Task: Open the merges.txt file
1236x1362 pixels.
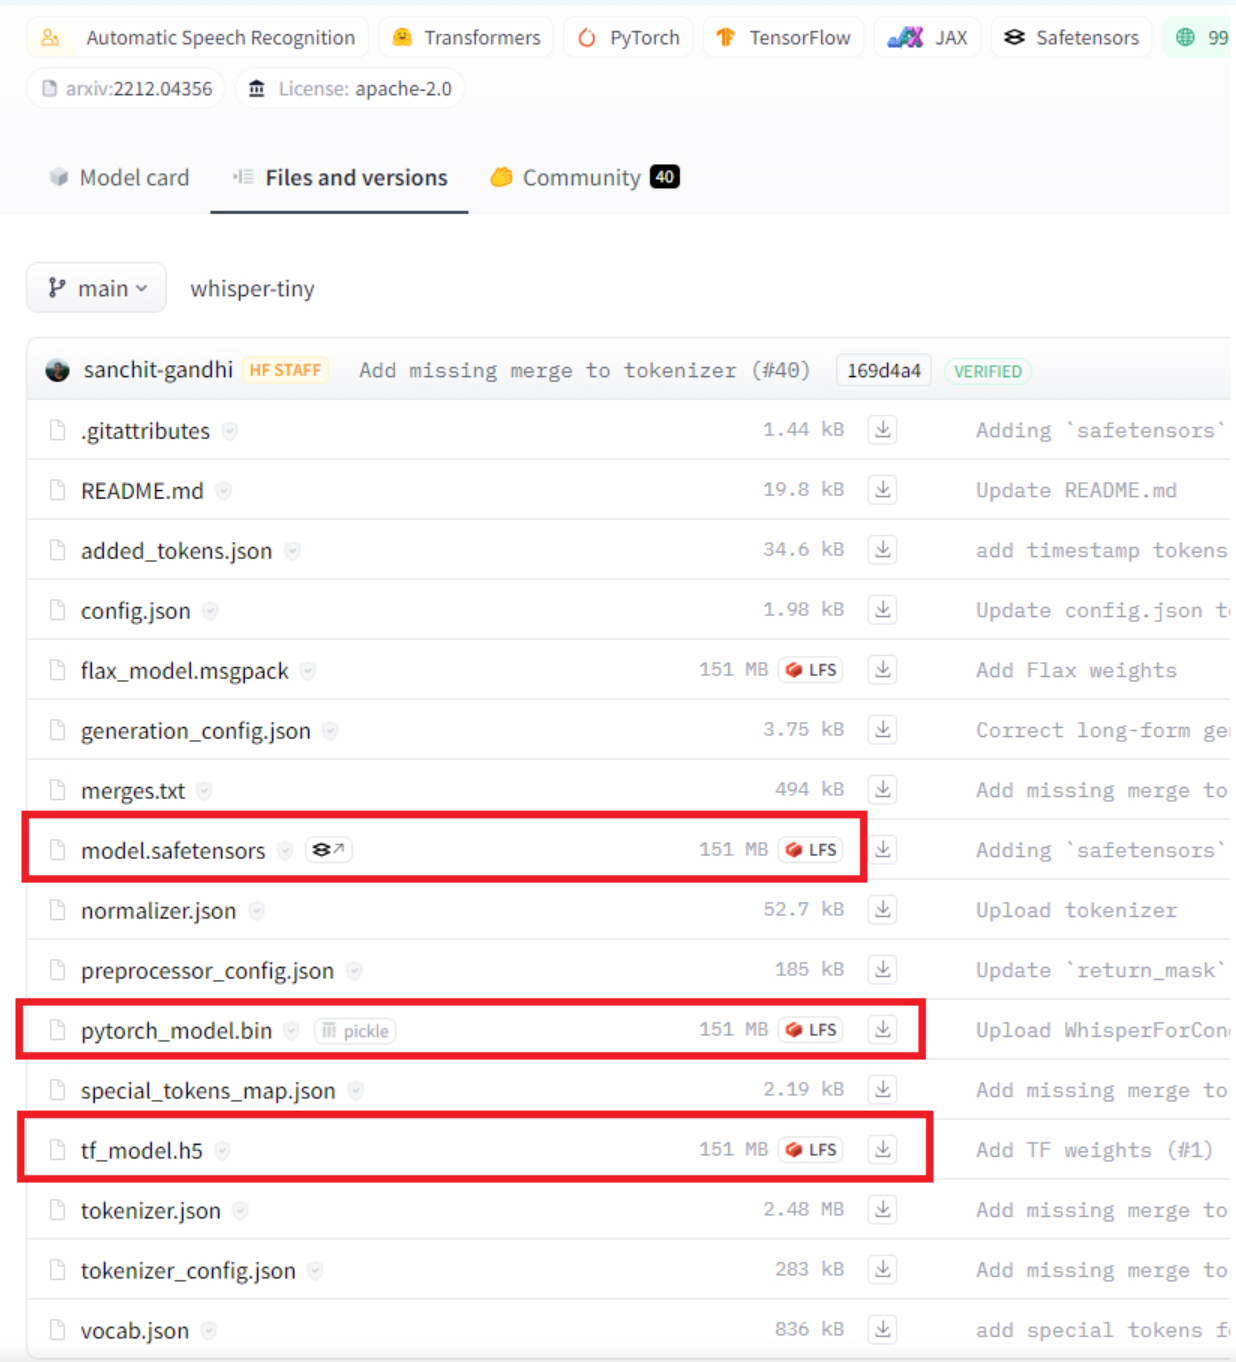Action: coord(133,791)
